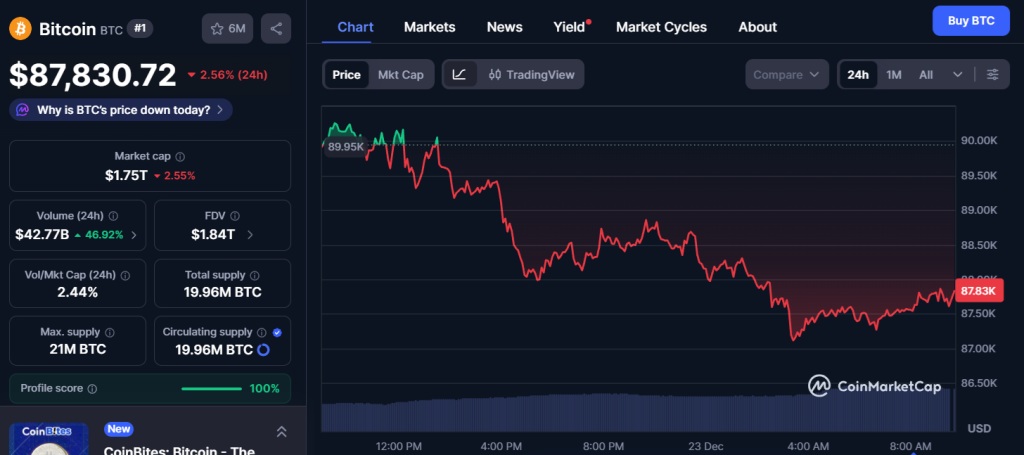The image size is (1024, 455).
Task: Open the CoinBites: Bitcoin article link
Action: [x=178, y=450]
